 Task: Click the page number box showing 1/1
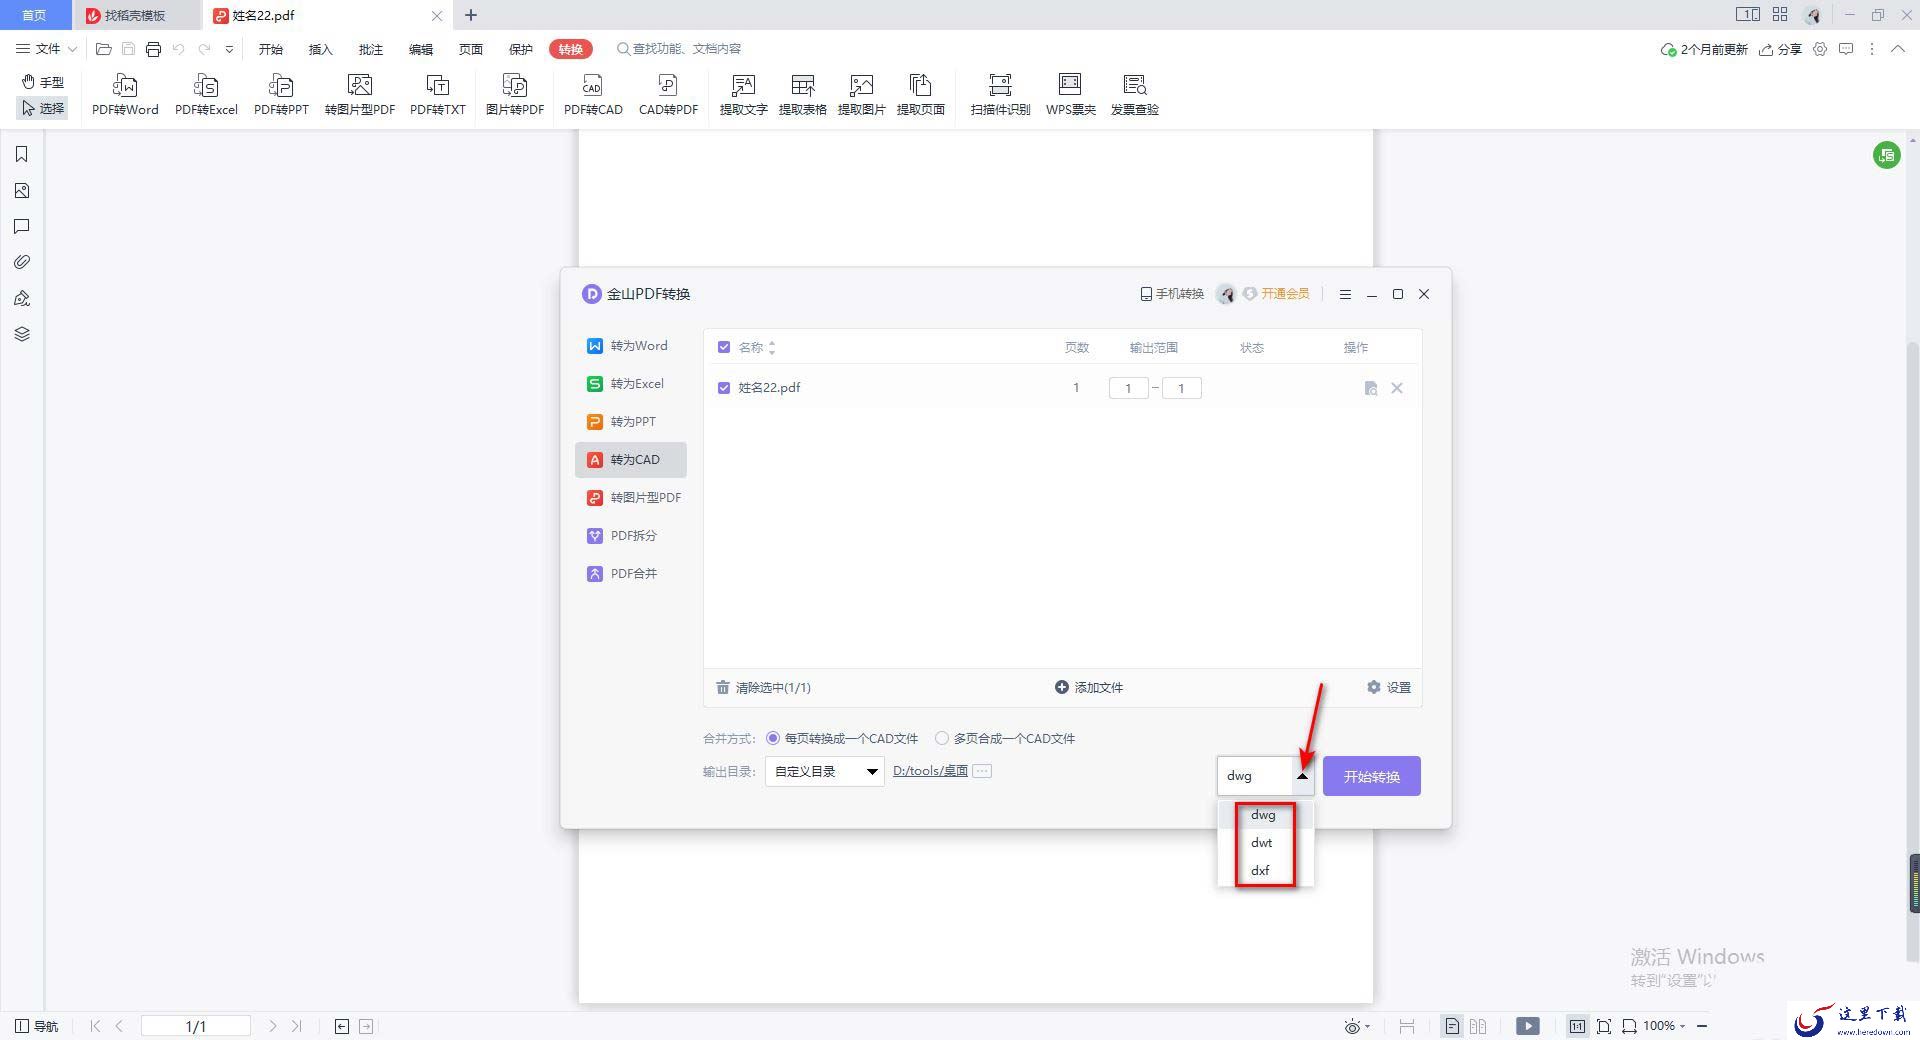click(196, 1026)
